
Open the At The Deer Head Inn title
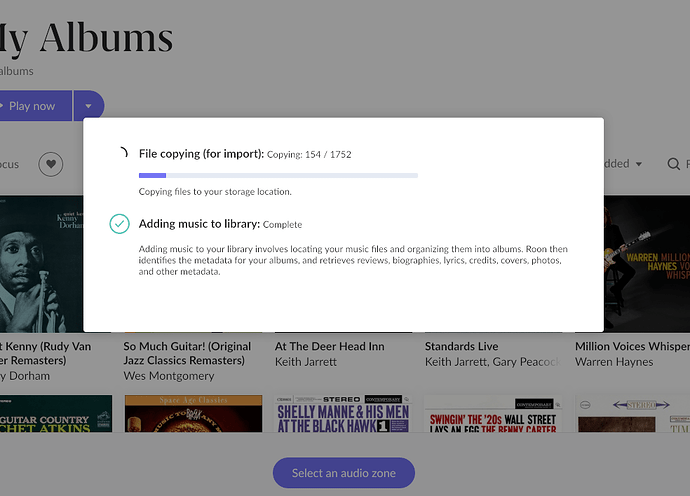coord(330,346)
